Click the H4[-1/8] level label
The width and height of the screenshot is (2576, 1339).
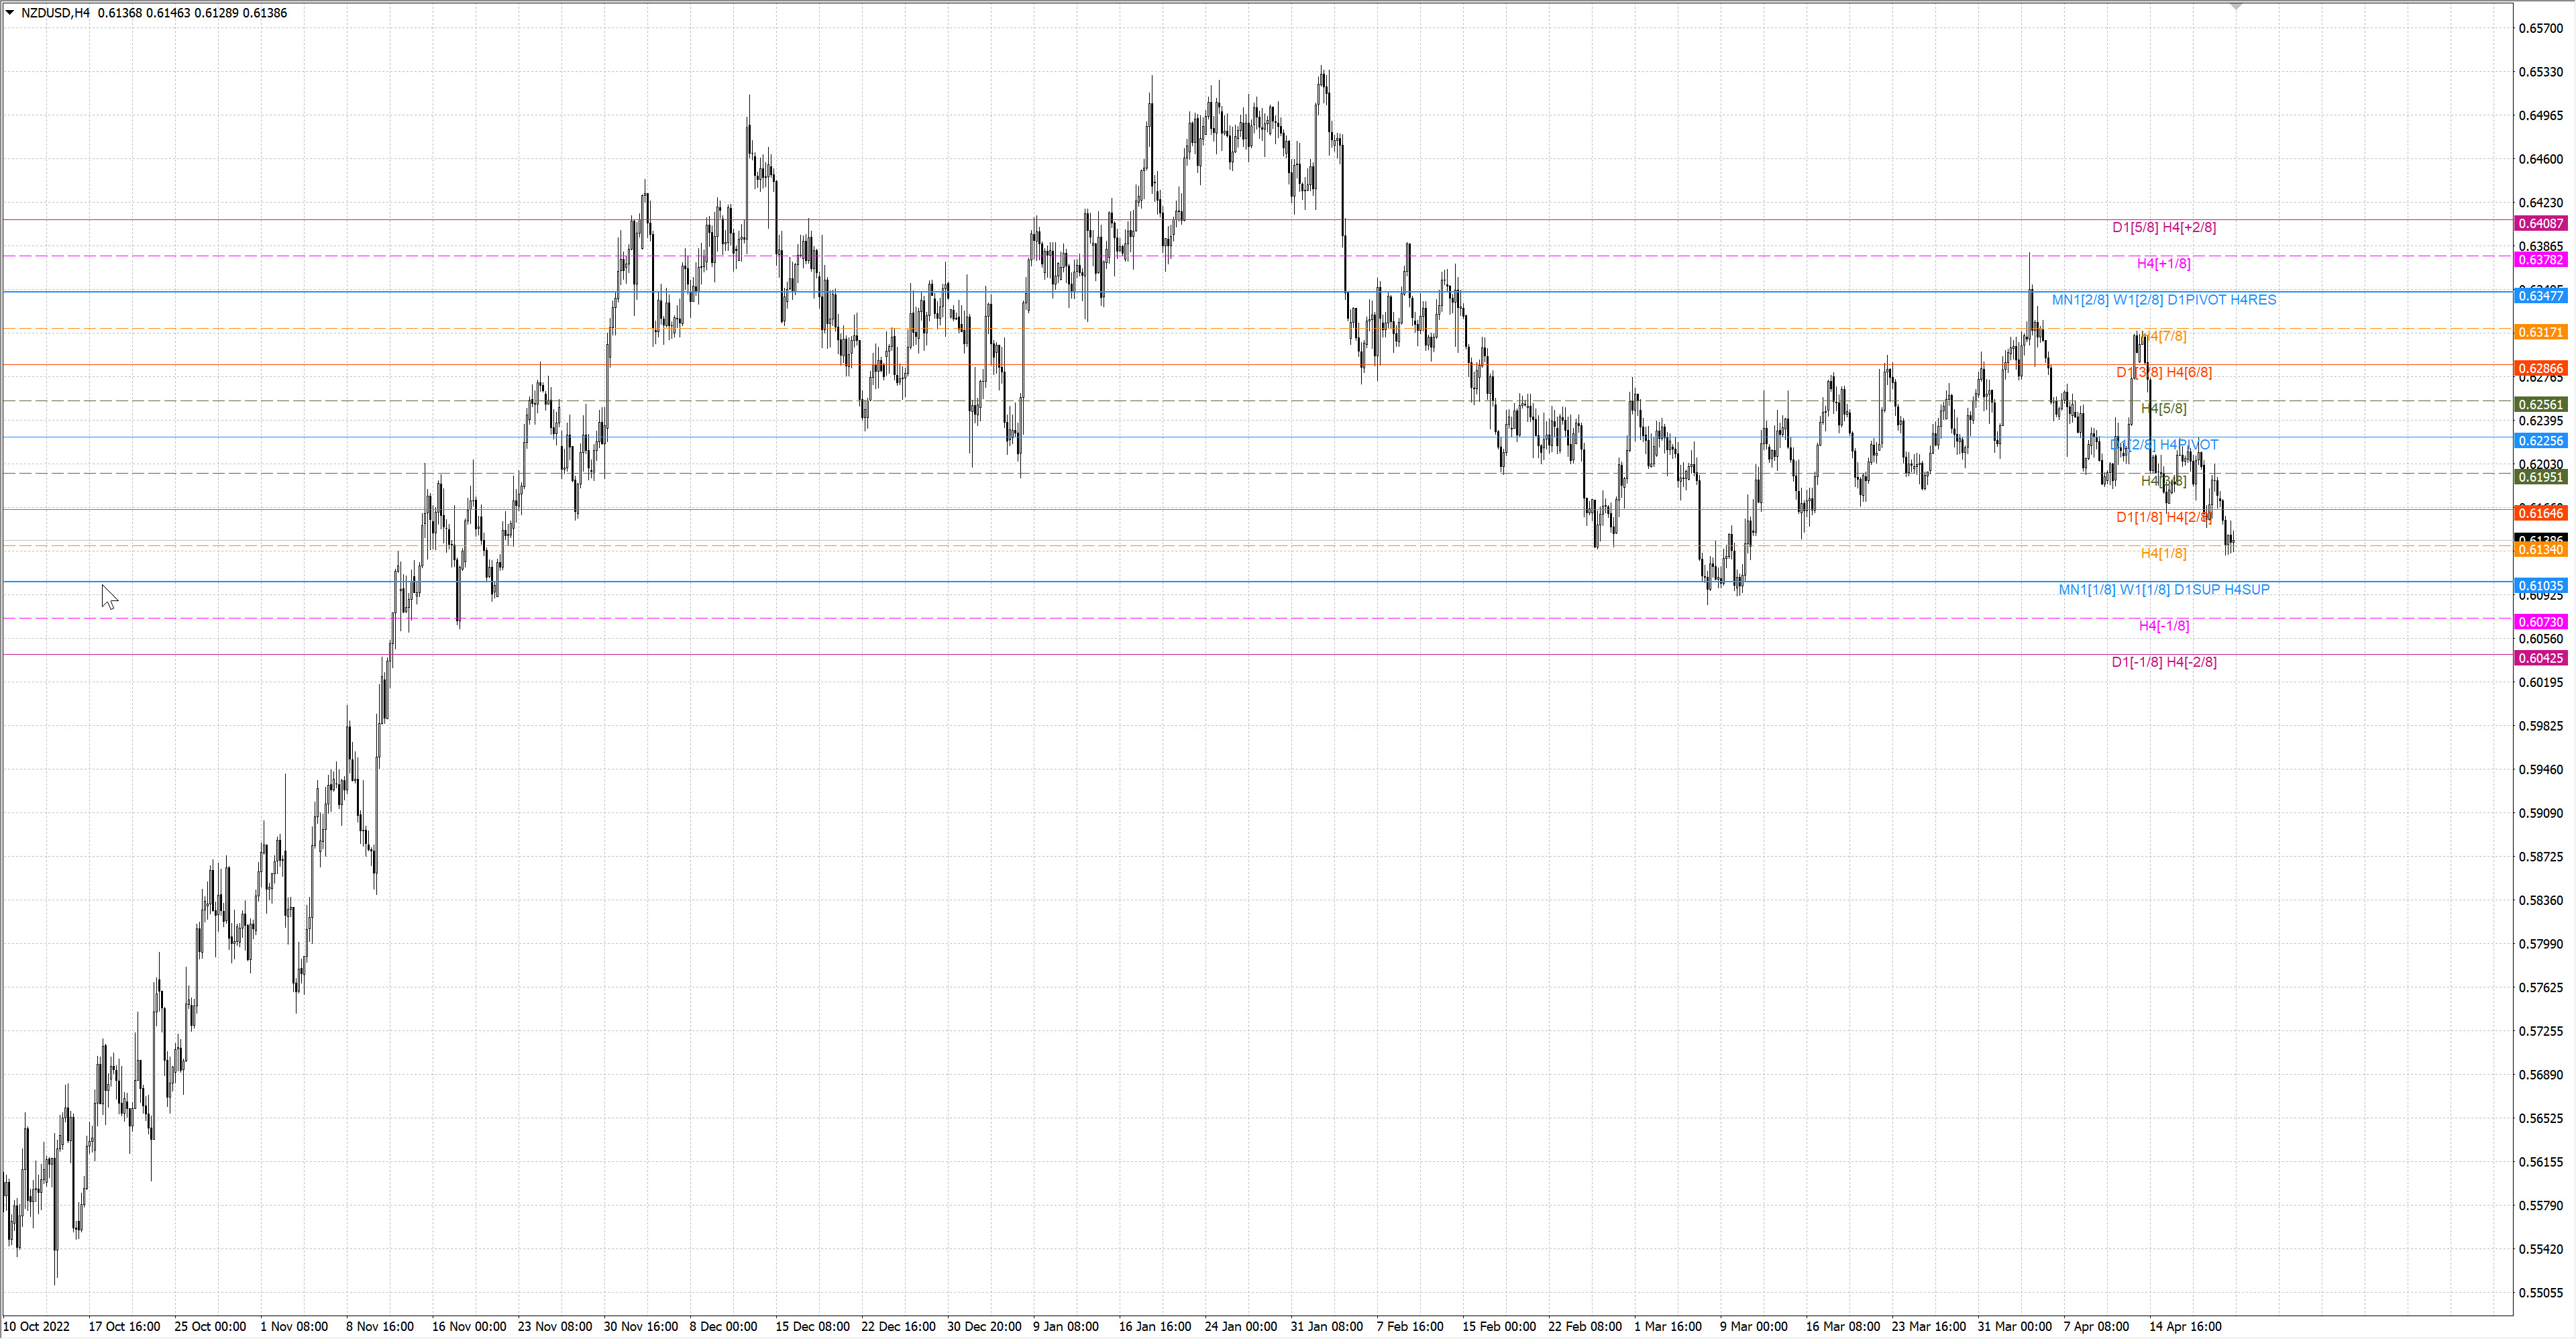[x=2164, y=626]
